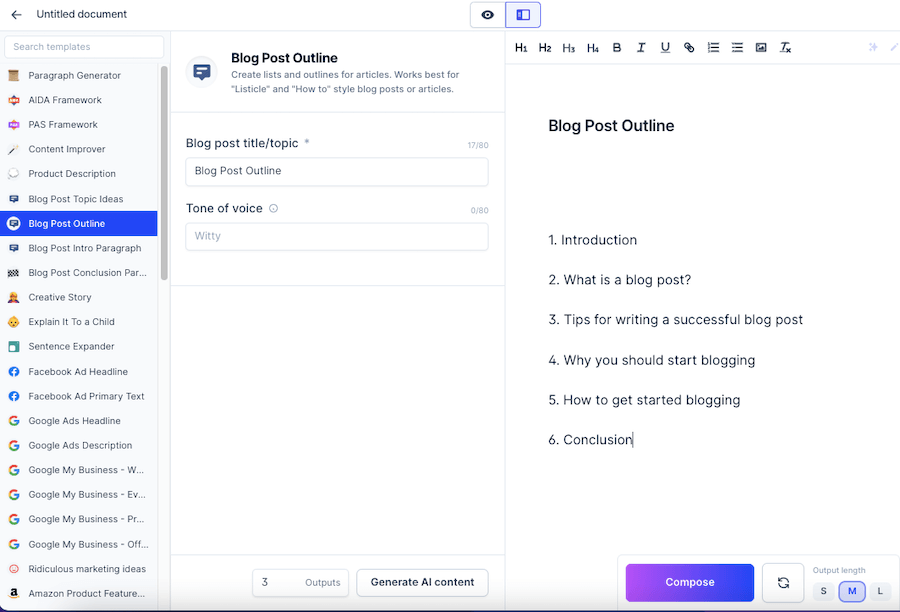Viewport: 900px width, 612px height.
Task: Click the template list scrollbar
Action: (x=164, y=173)
